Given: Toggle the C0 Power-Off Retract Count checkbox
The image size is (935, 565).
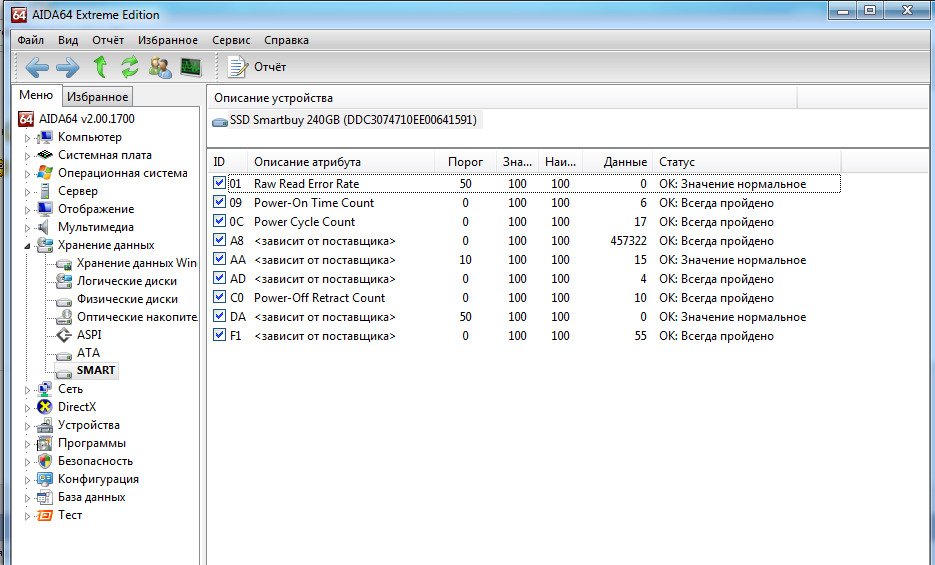Looking at the screenshot, I should (x=219, y=297).
